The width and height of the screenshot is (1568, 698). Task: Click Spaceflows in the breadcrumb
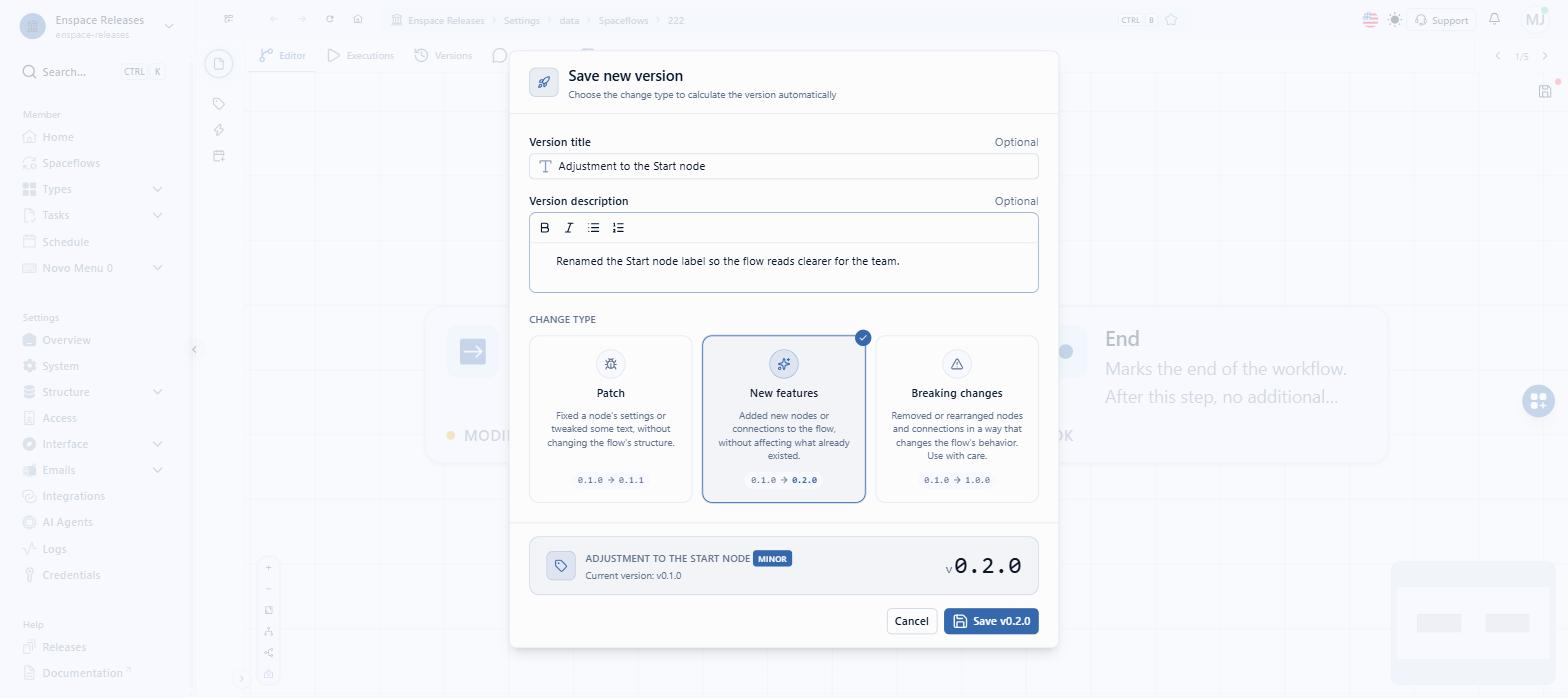tap(622, 20)
